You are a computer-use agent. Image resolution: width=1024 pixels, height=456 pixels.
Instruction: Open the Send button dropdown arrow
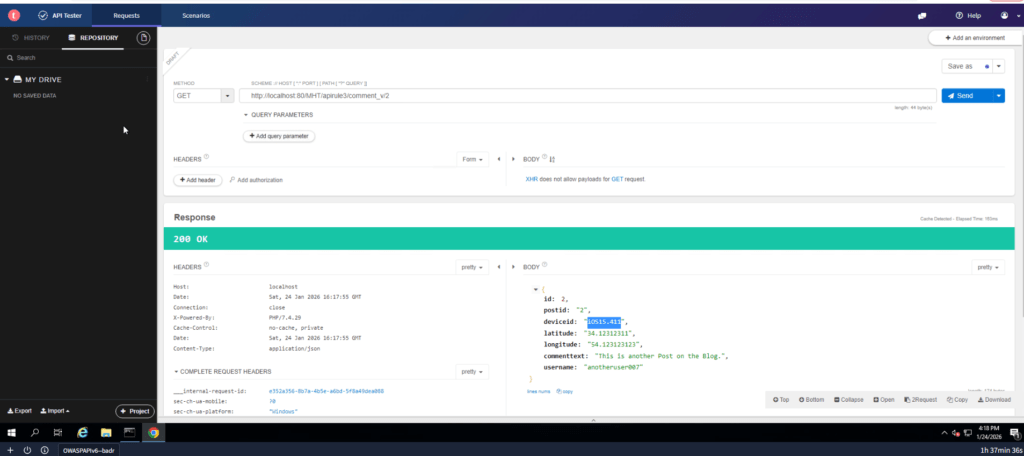(999, 95)
